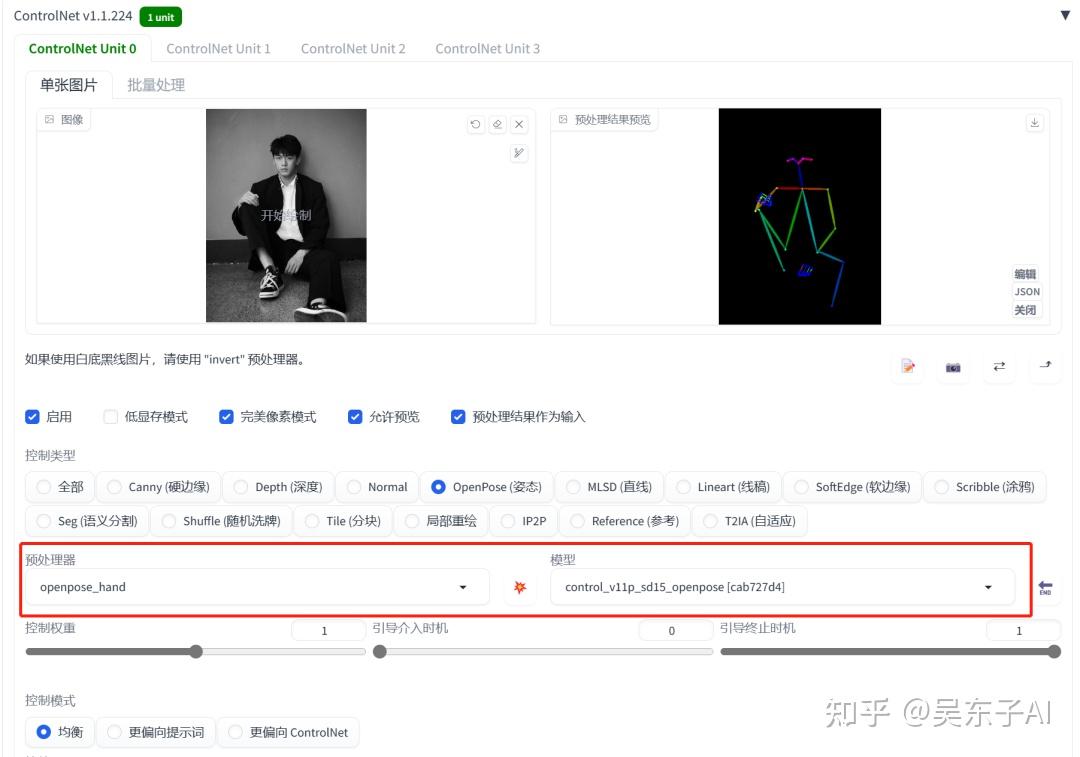The width and height of the screenshot is (1080, 757).
Task: Click the undo icon above the input image
Action: pos(475,124)
